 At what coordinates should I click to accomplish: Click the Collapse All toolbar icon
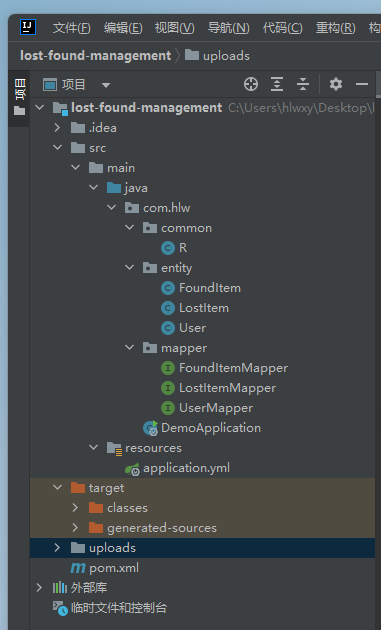(303, 84)
